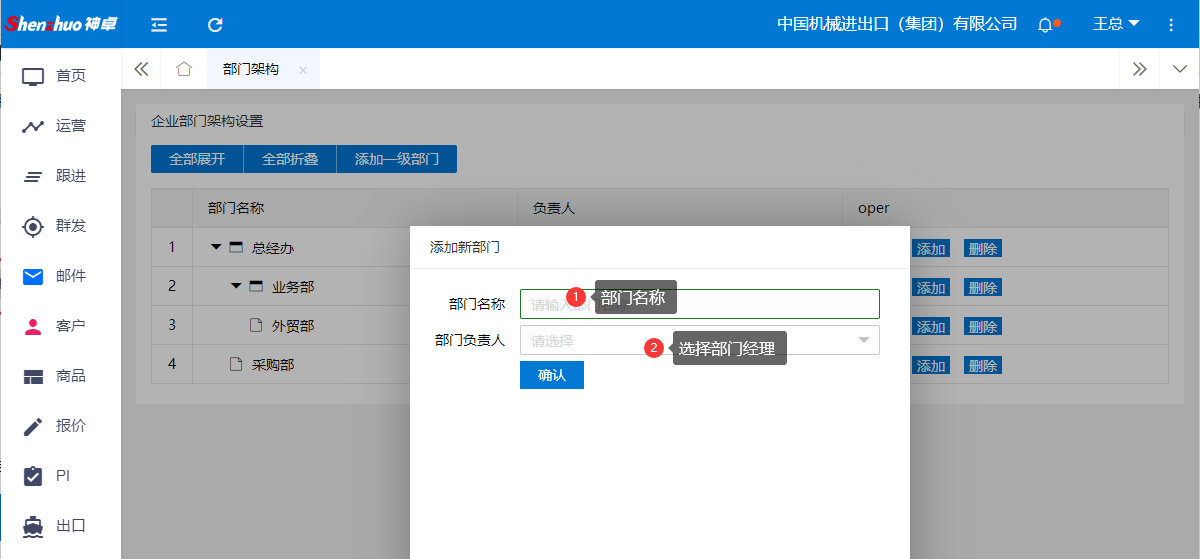This screenshot has height=559, width=1200.
Task: Switch to the 部门架构 tab
Action: [251, 69]
